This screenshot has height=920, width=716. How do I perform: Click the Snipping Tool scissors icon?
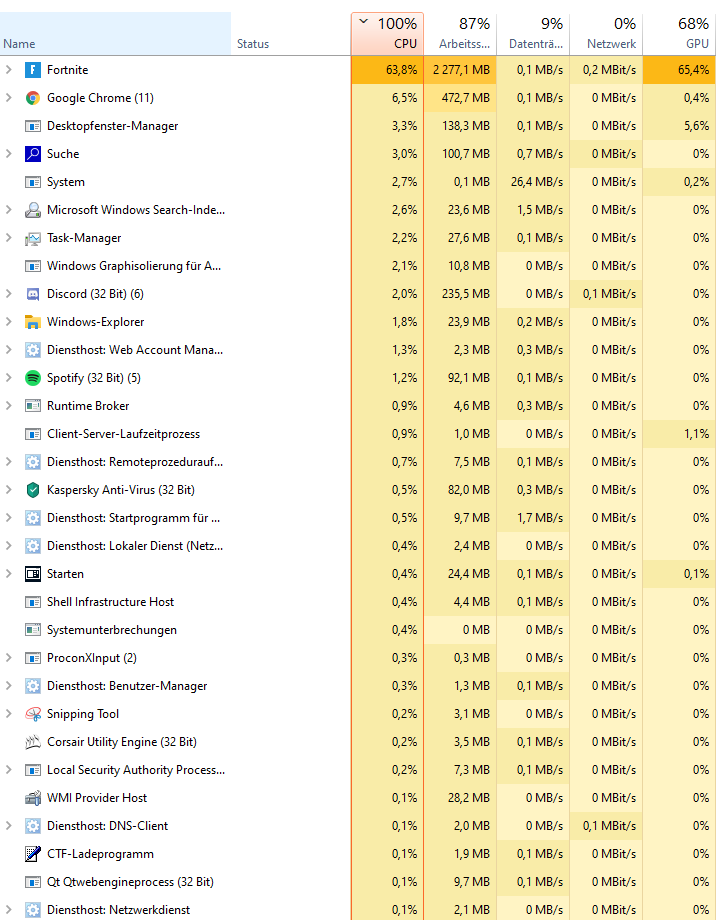[x=33, y=714]
